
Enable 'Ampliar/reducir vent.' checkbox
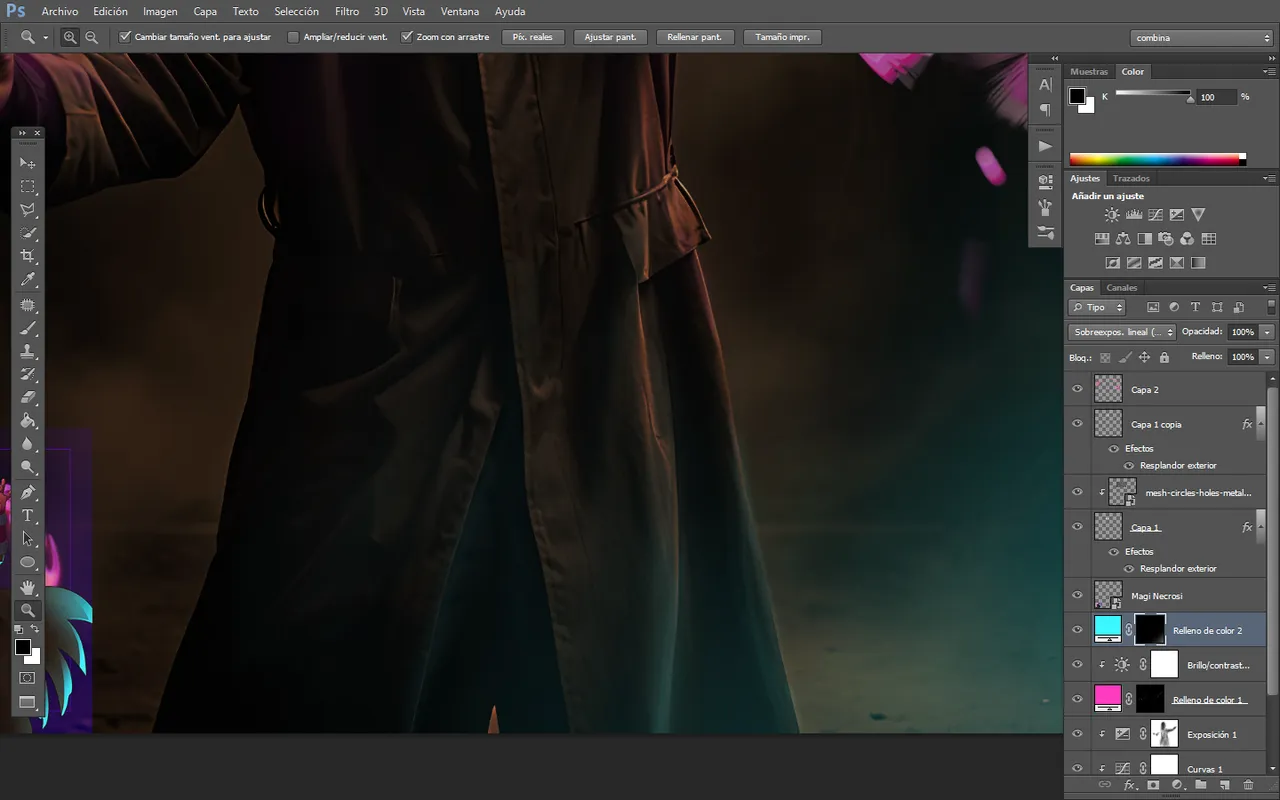[x=293, y=37]
